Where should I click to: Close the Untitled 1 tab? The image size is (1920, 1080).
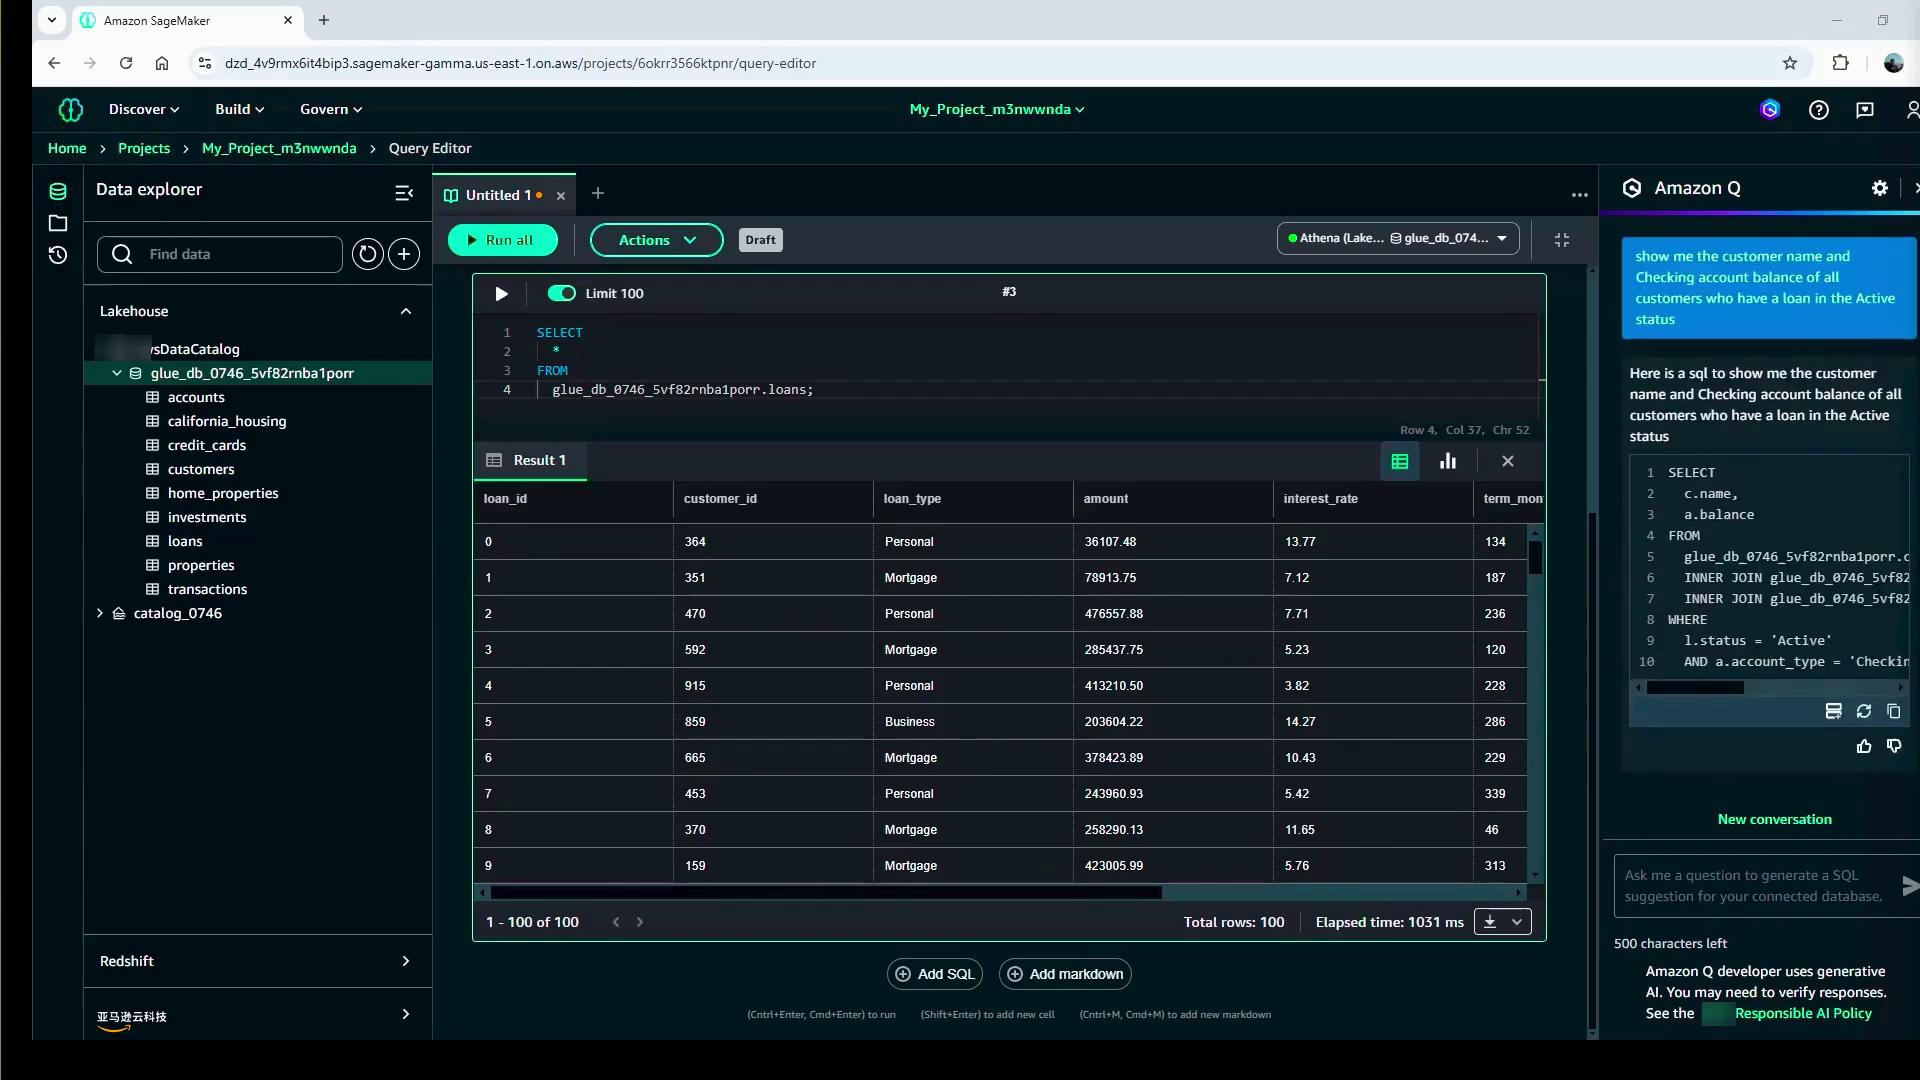point(561,196)
